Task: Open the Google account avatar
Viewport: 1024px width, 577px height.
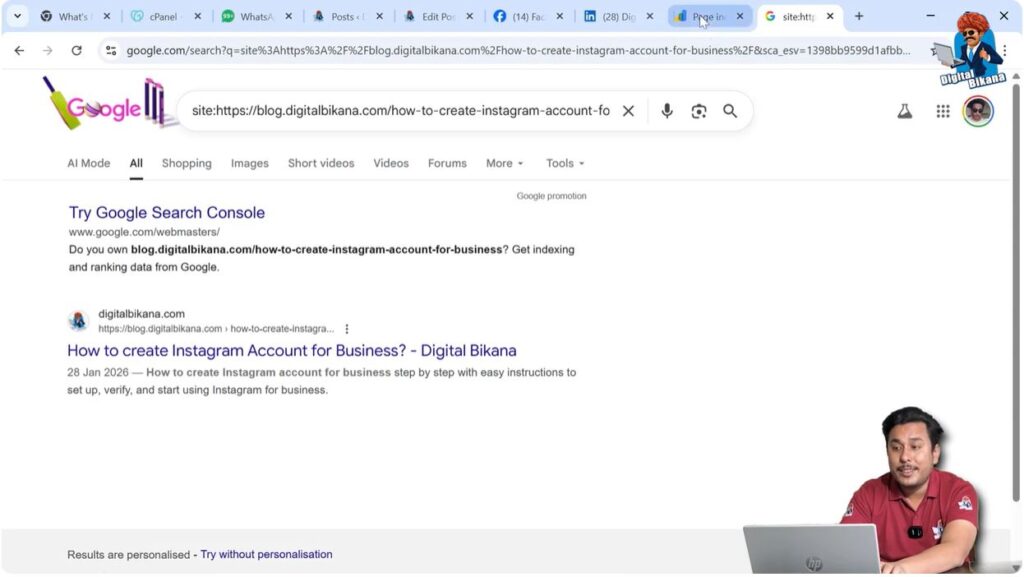Action: pos(978,111)
